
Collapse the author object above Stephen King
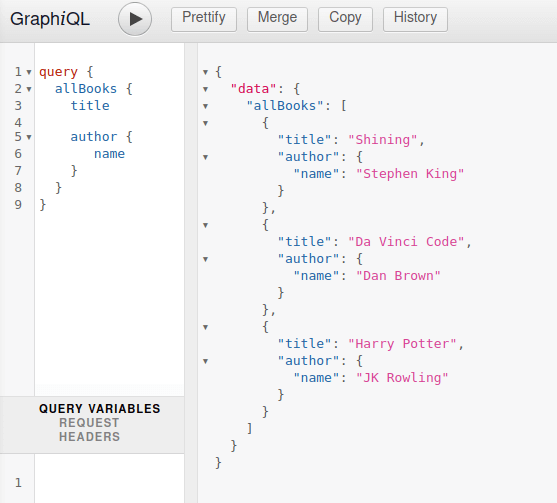(x=205, y=157)
